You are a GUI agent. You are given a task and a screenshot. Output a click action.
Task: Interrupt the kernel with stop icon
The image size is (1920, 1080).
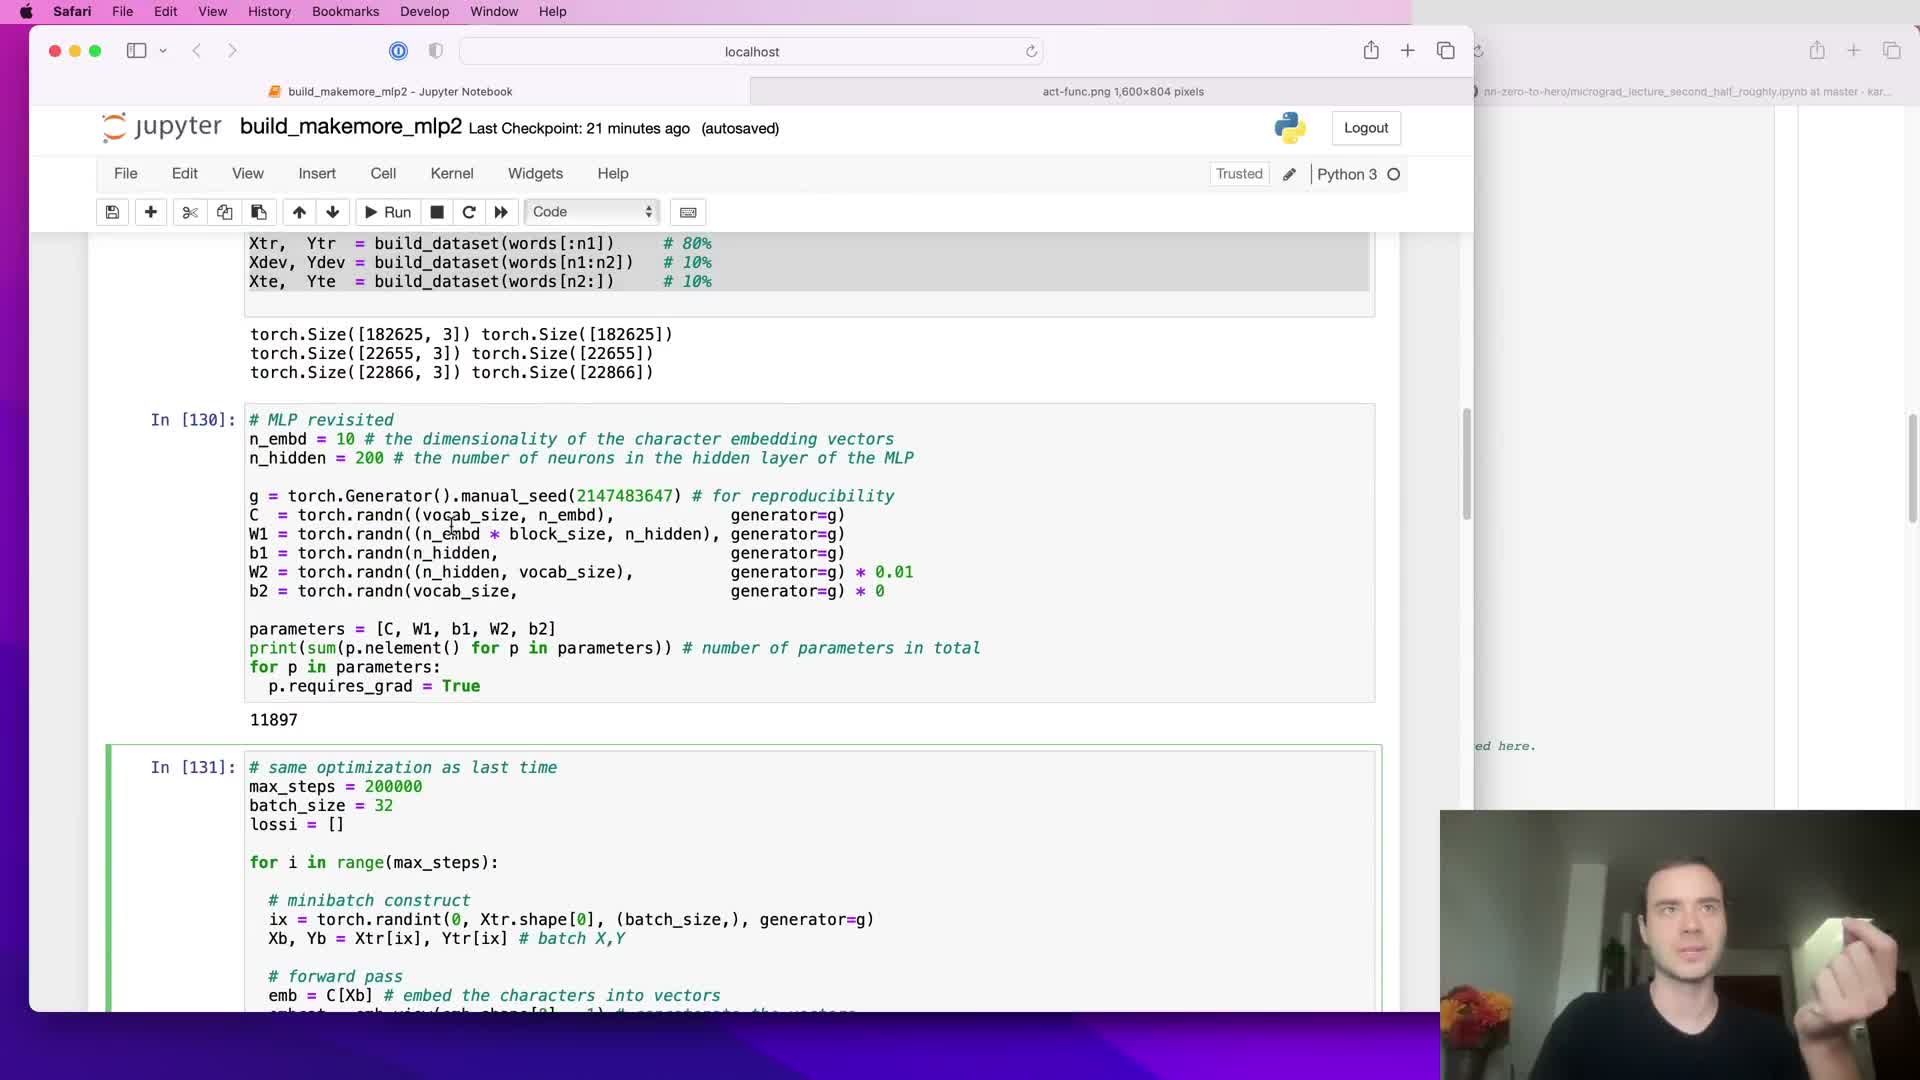(x=437, y=212)
